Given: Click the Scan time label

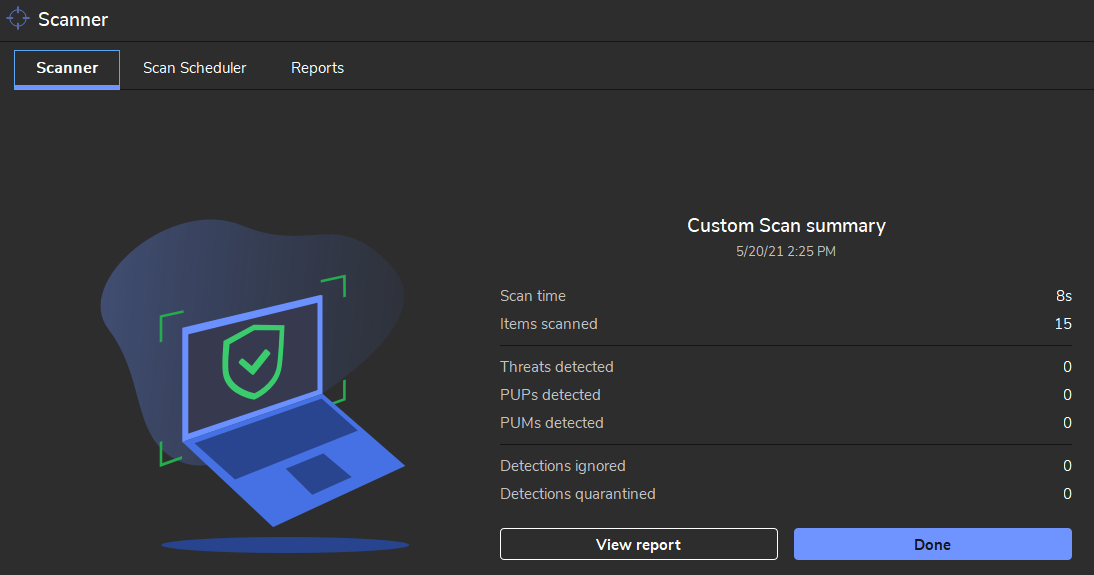Looking at the screenshot, I should 533,296.
